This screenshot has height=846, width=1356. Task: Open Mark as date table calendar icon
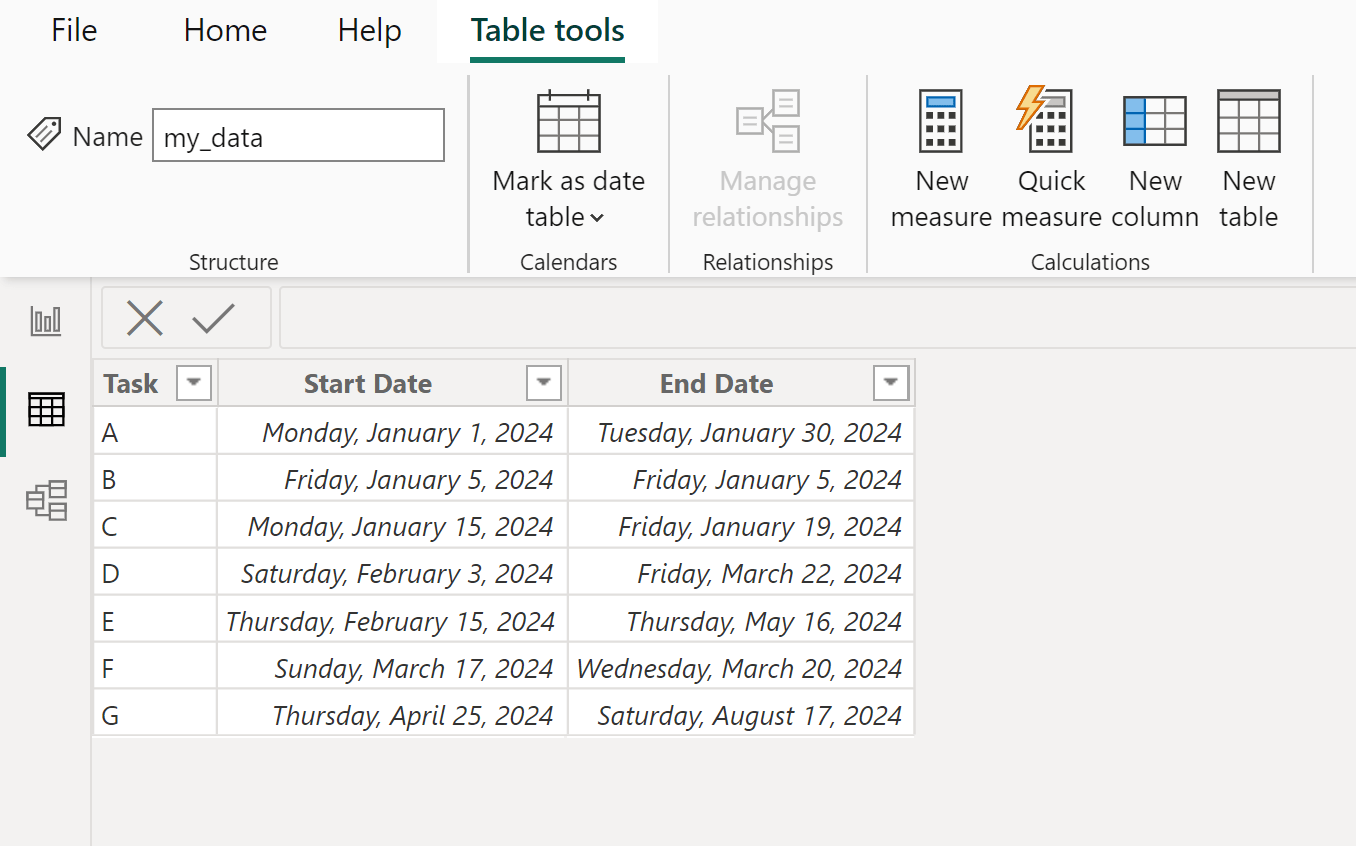click(x=568, y=120)
